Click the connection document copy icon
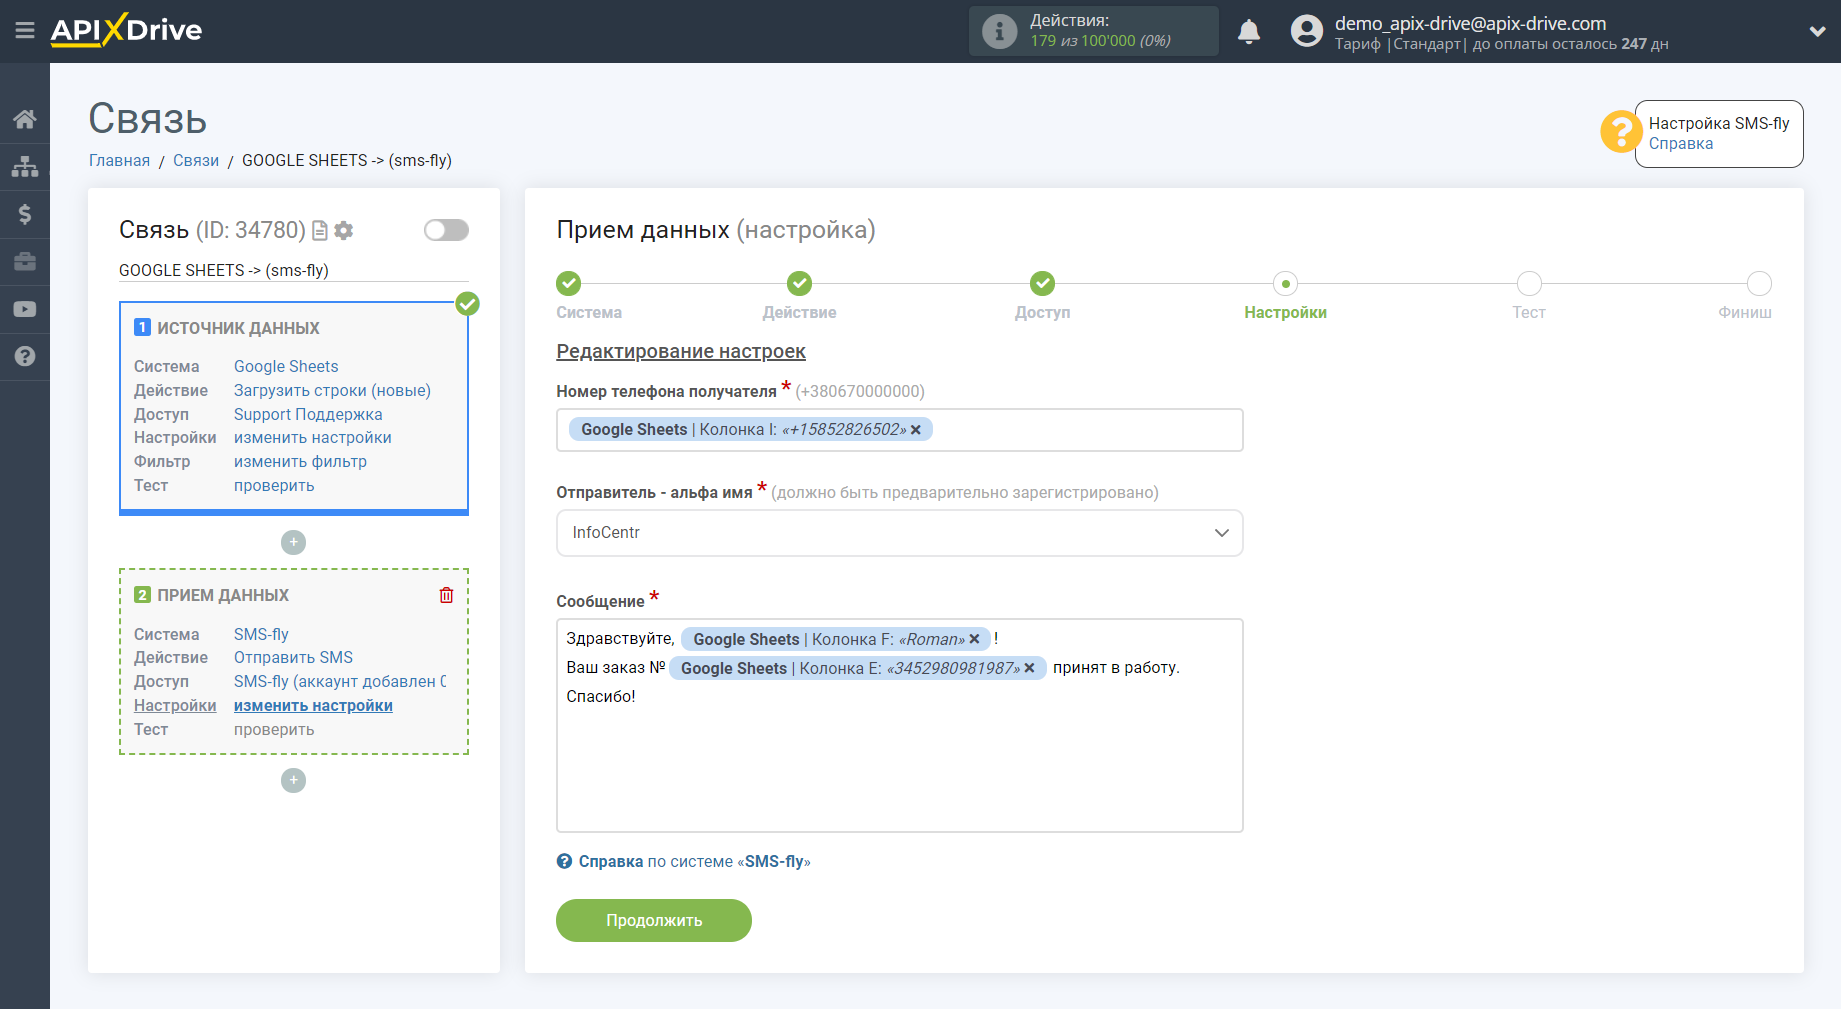This screenshot has width=1841, height=1009. [x=320, y=231]
